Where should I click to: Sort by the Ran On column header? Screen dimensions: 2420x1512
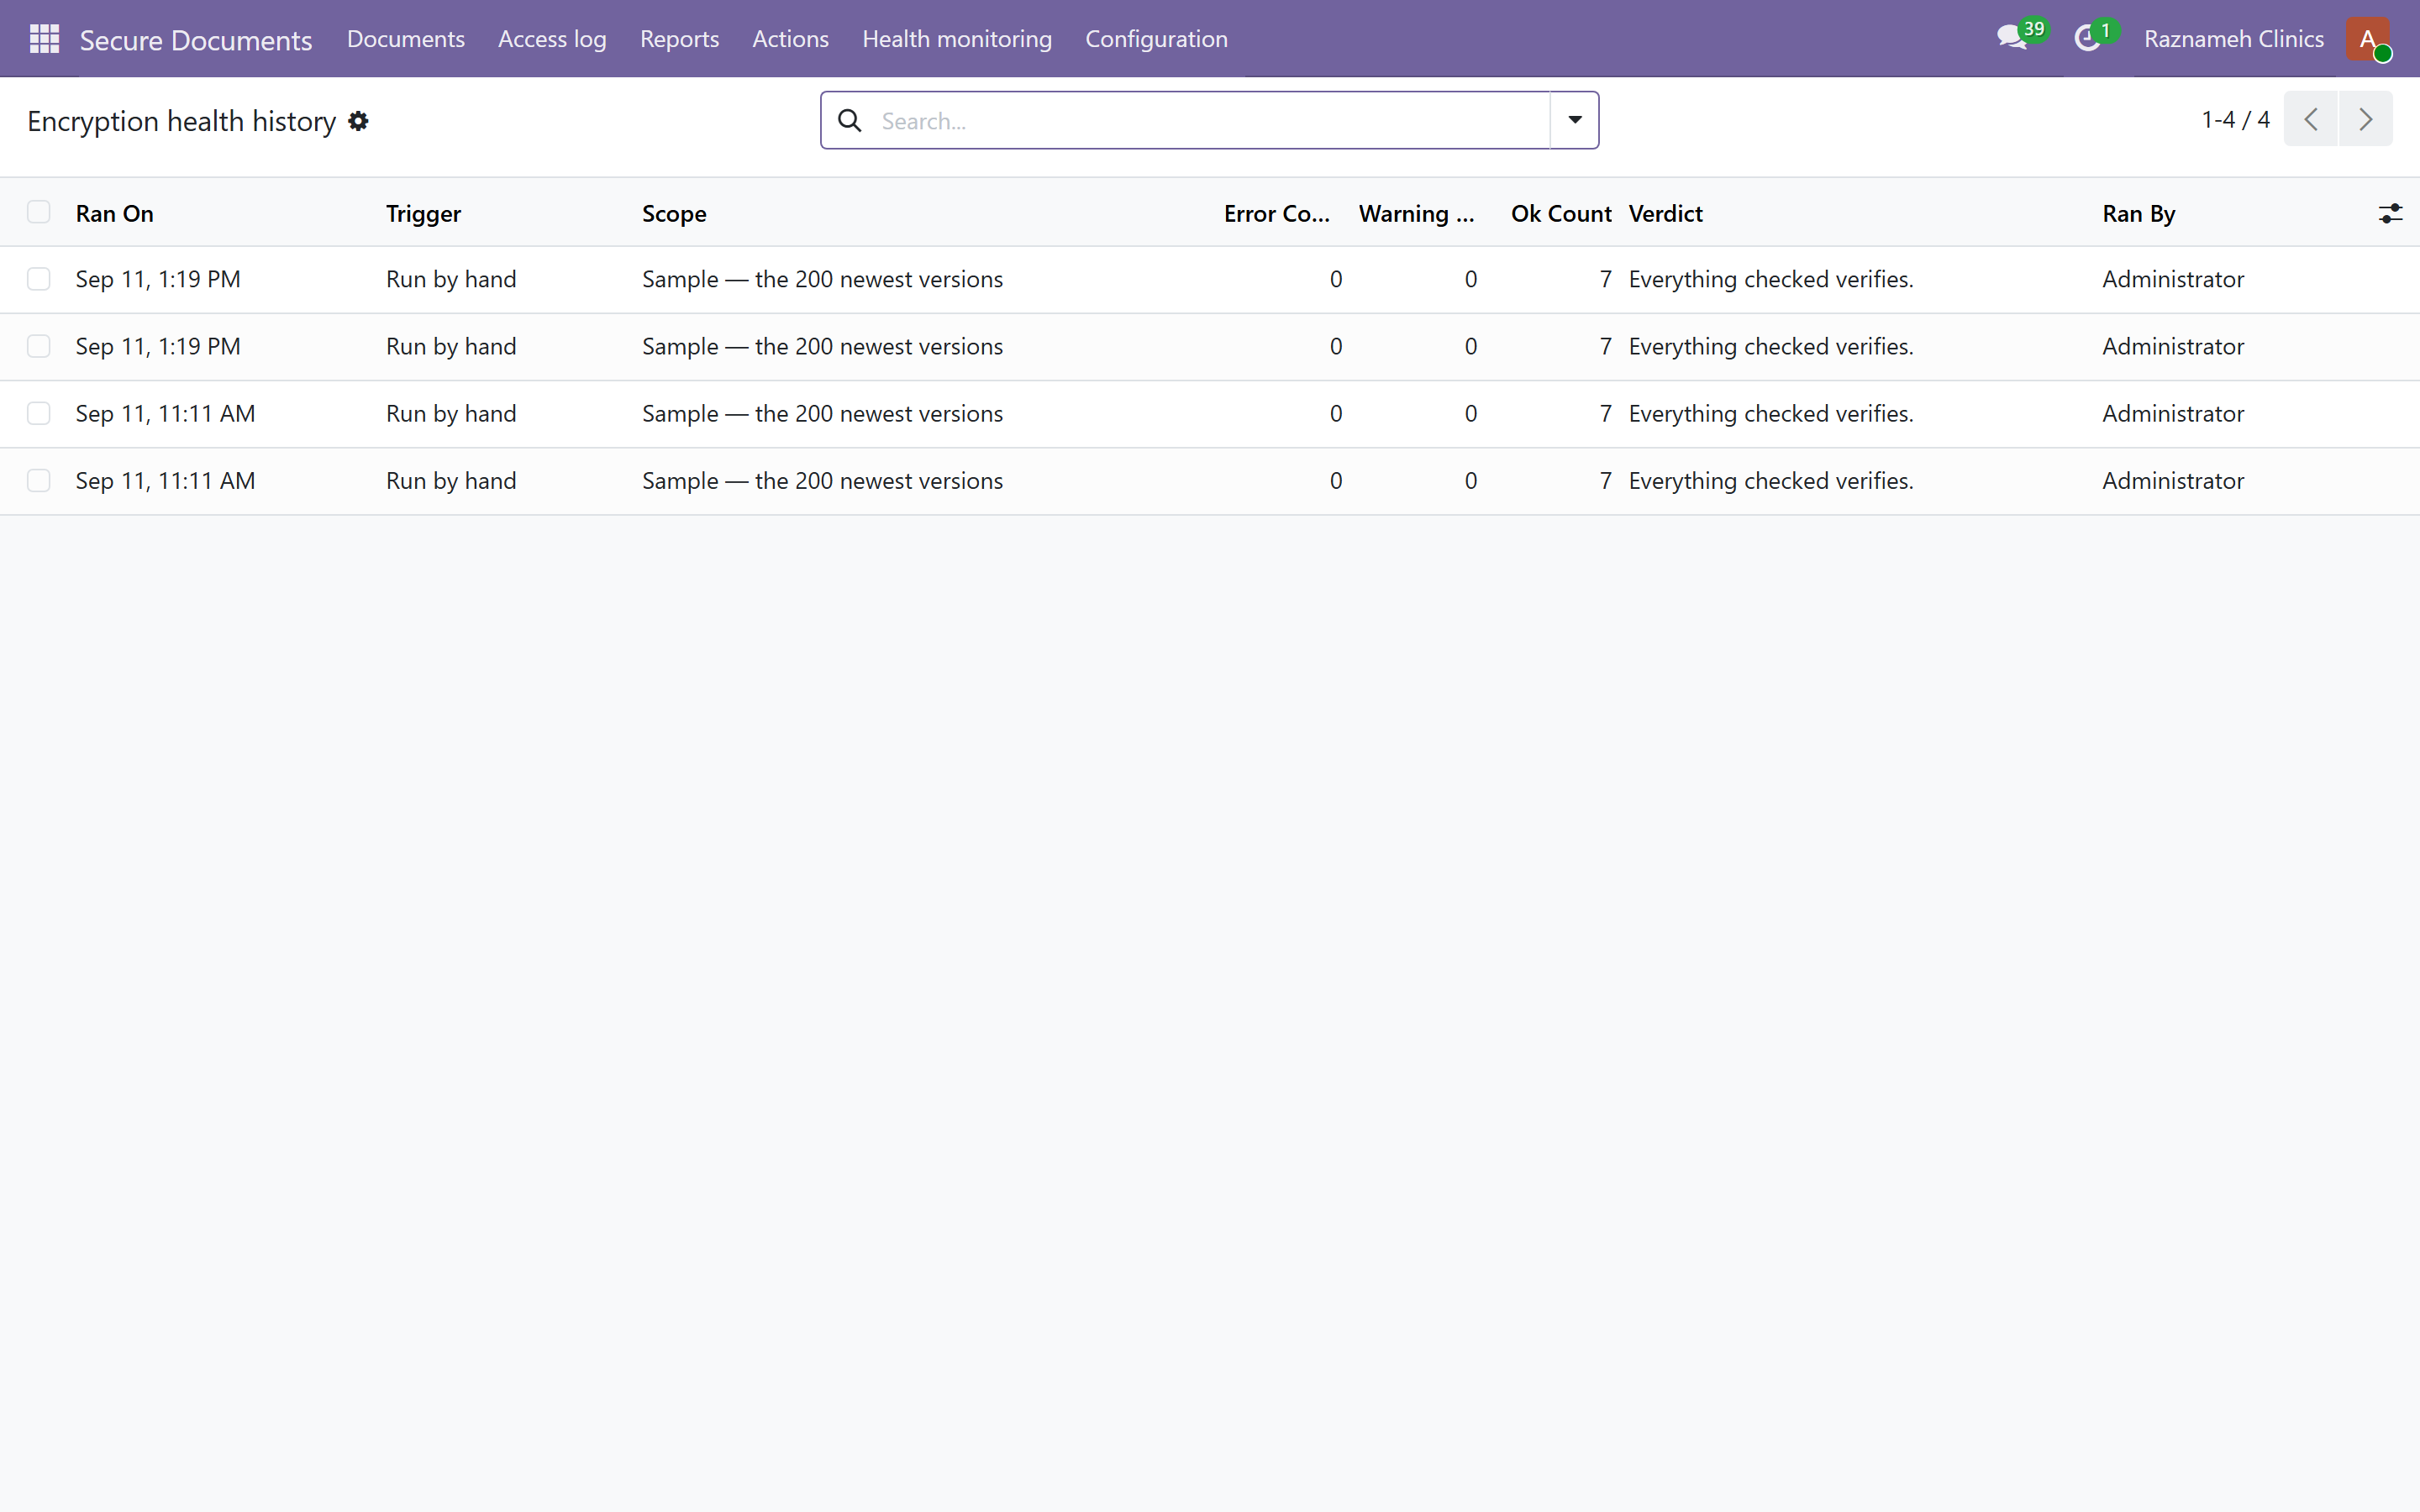[115, 213]
